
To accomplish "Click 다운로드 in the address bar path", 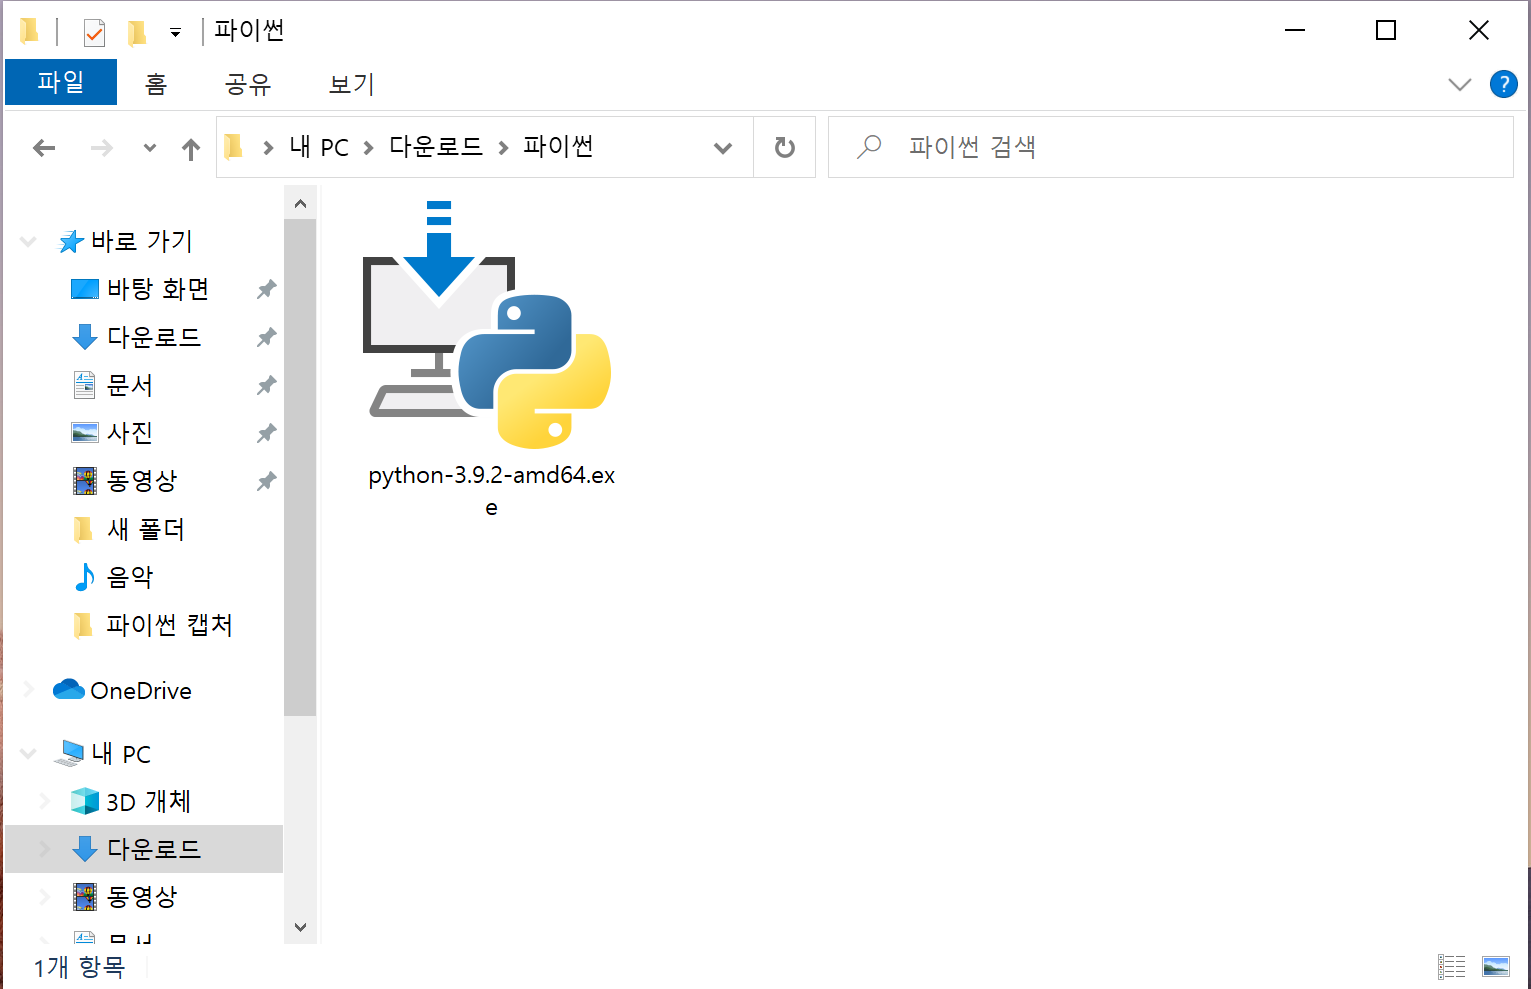I will coord(435,147).
